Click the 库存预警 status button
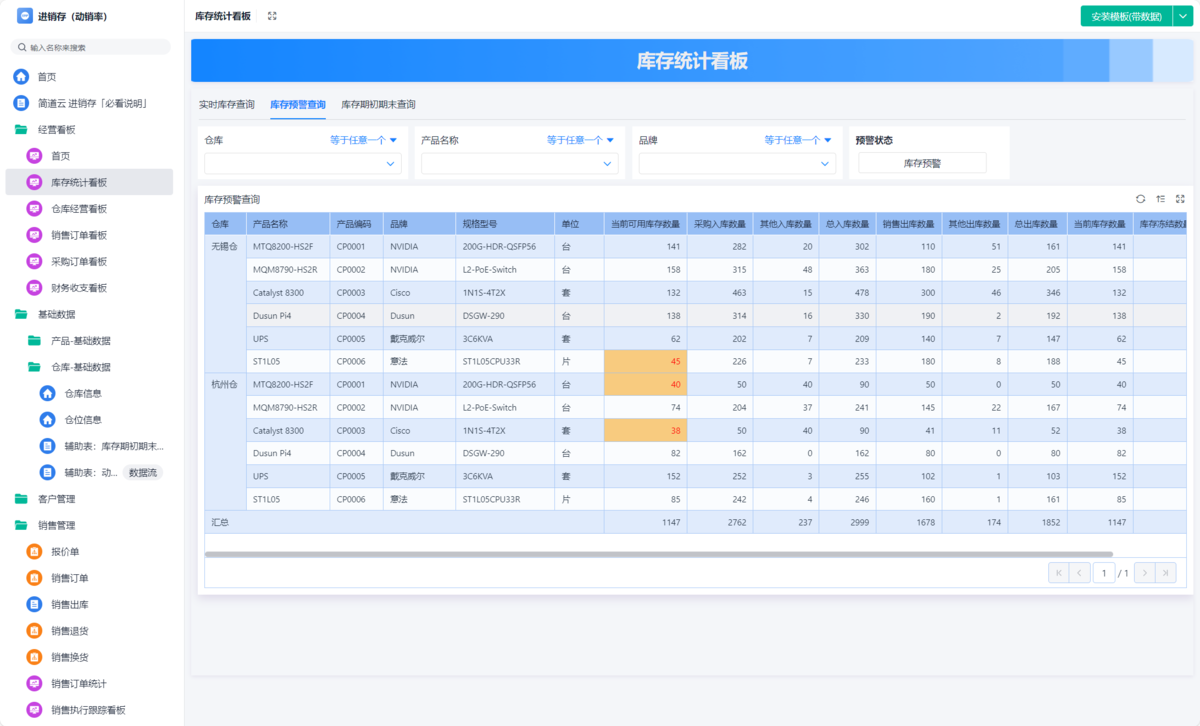This screenshot has width=1200, height=726. pyautogui.click(x=922, y=163)
